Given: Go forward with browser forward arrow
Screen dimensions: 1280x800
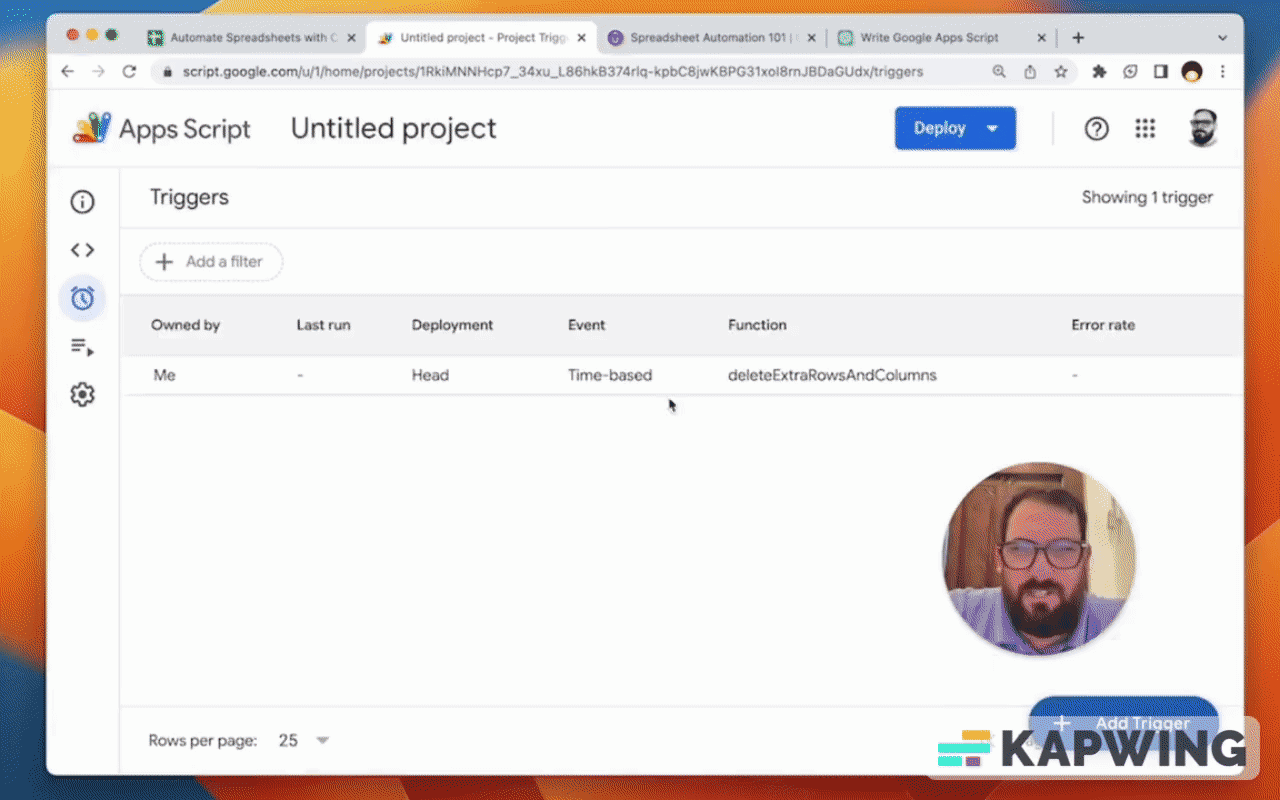Looking at the screenshot, I should point(98,72).
